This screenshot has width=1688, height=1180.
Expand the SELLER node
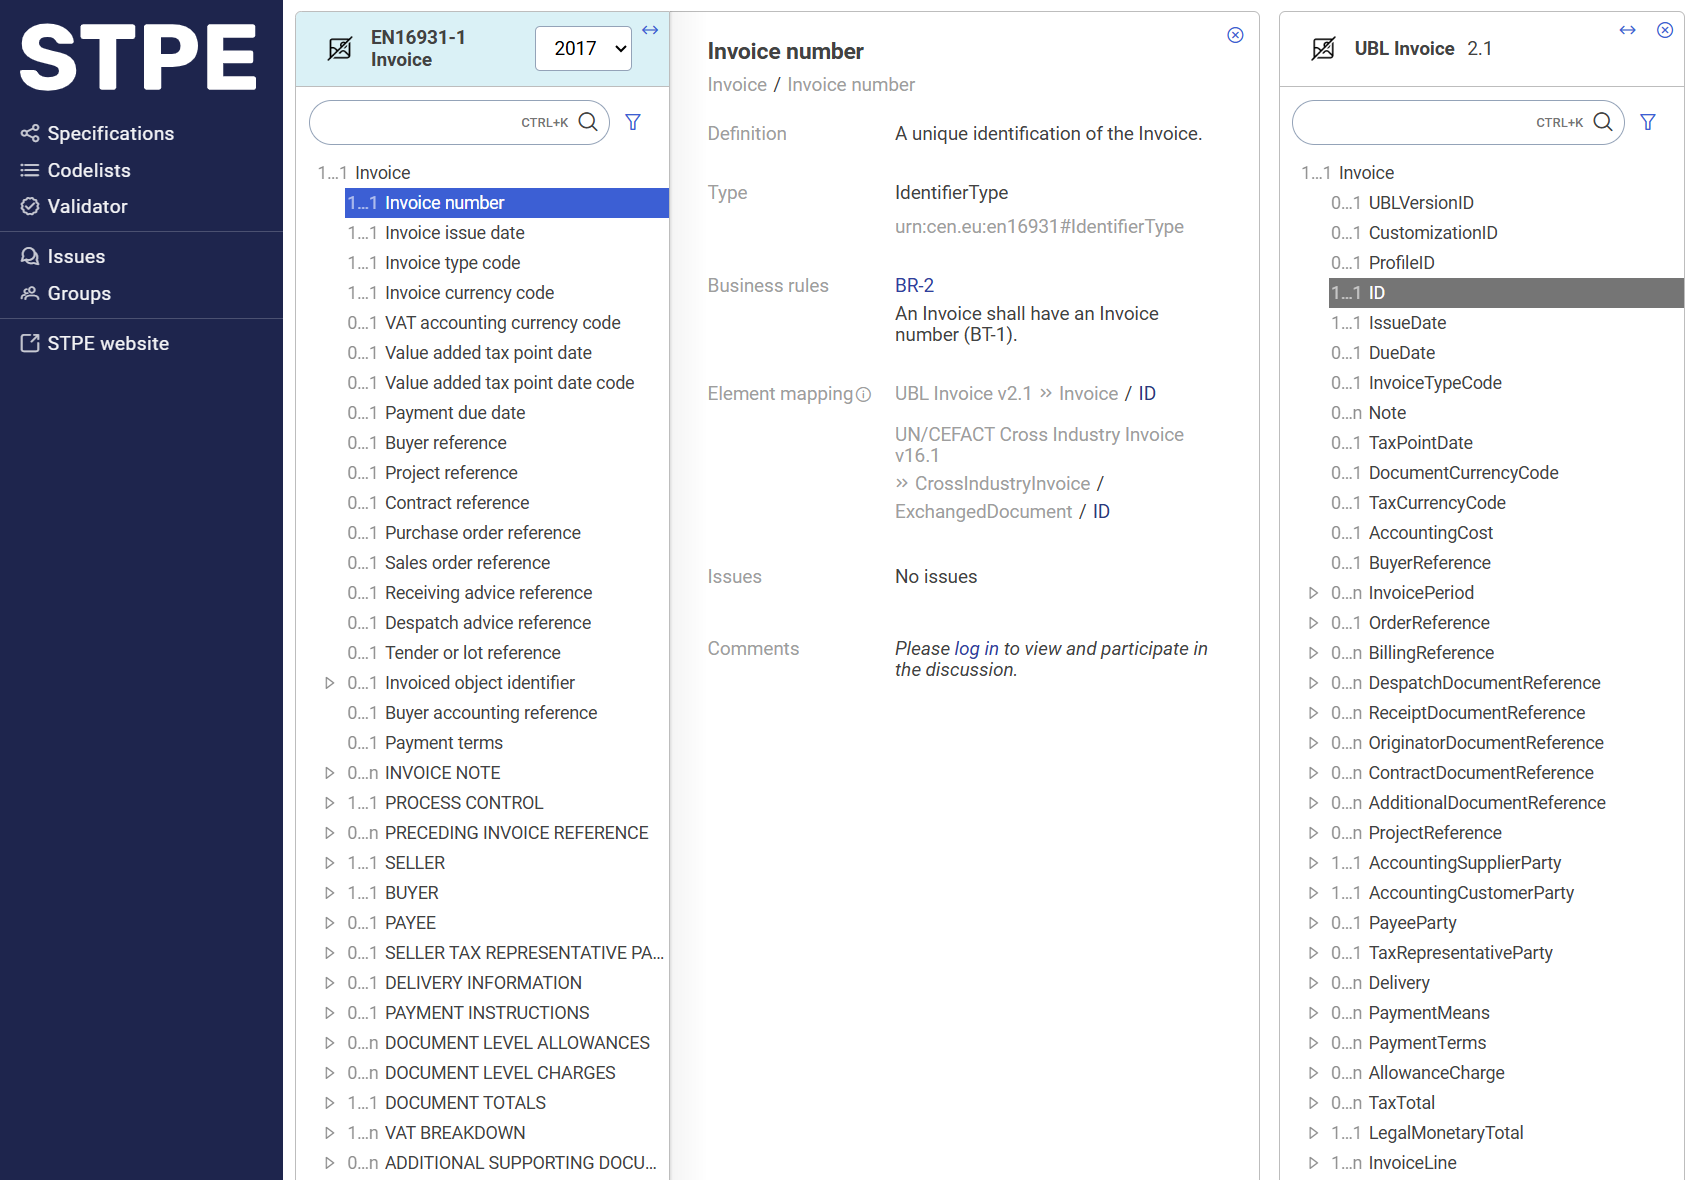(329, 863)
